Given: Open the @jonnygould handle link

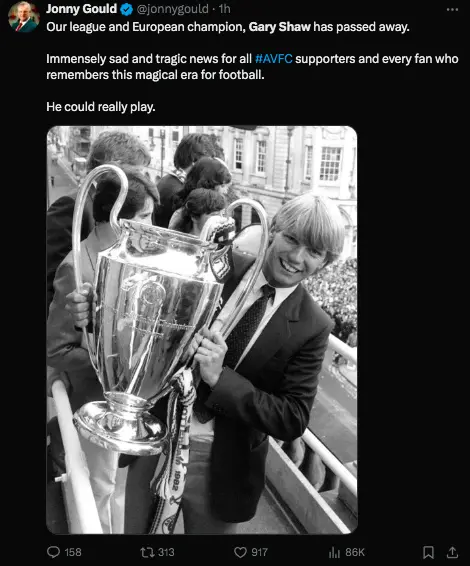Looking at the screenshot, I should (173, 9).
